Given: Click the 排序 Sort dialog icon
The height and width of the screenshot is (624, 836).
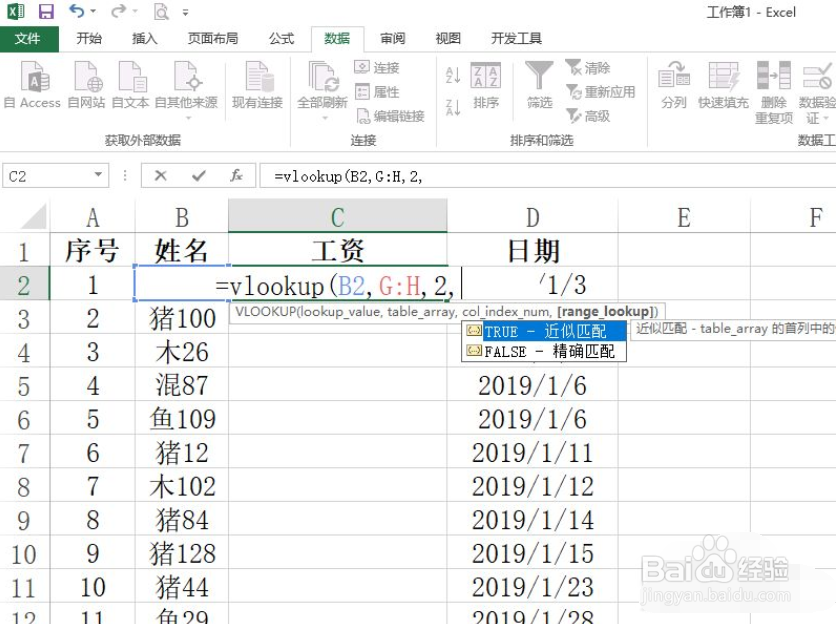Looking at the screenshot, I should pyautogui.click(x=486, y=85).
